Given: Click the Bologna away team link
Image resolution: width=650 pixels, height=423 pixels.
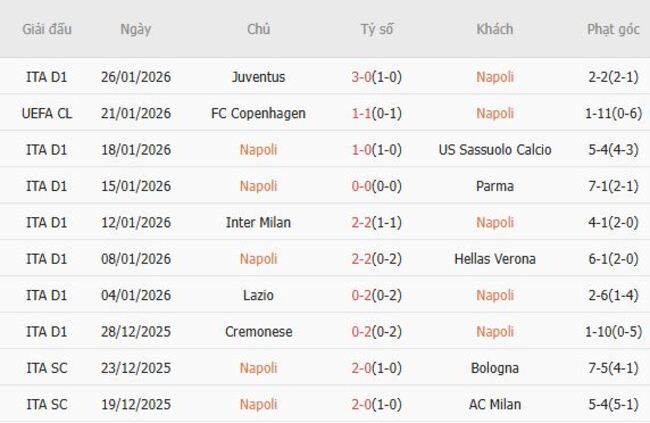Looking at the screenshot, I should tap(494, 368).
